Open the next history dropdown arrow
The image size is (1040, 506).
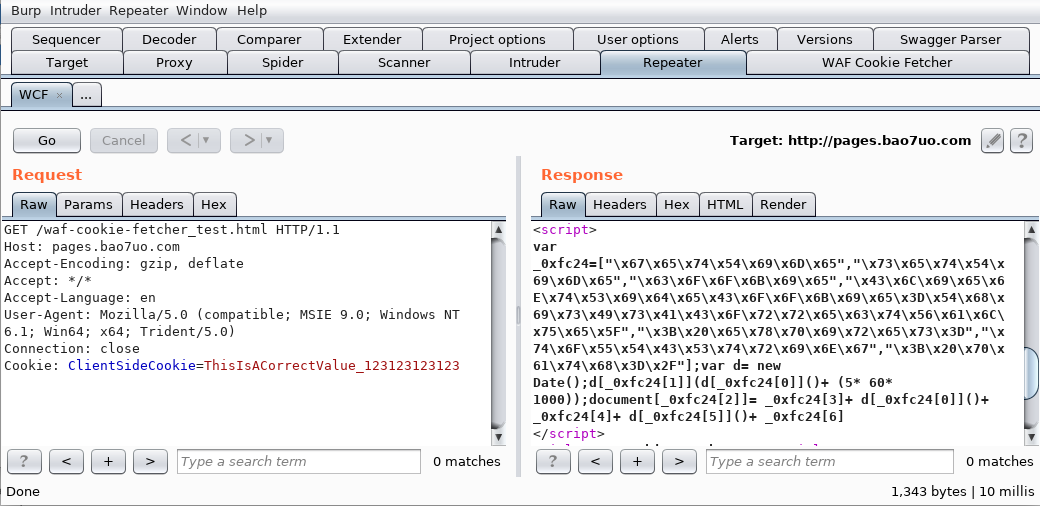coord(269,141)
